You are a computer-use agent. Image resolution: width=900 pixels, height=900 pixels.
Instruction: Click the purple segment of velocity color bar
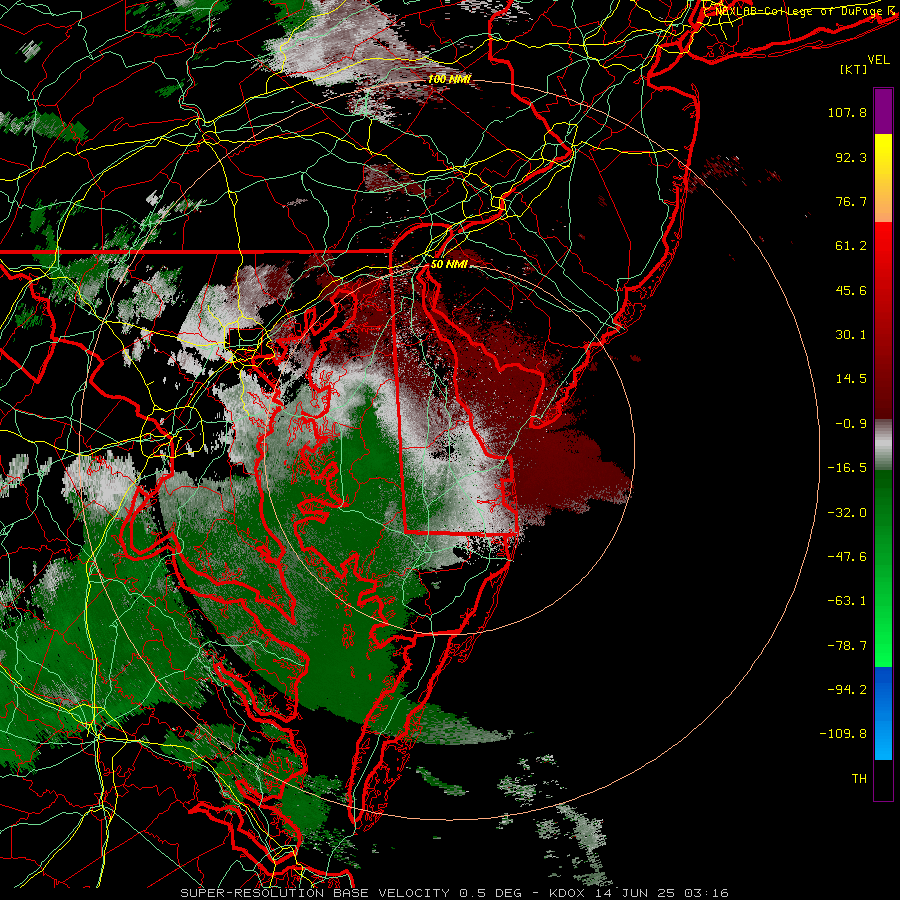click(x=883, y=111)
